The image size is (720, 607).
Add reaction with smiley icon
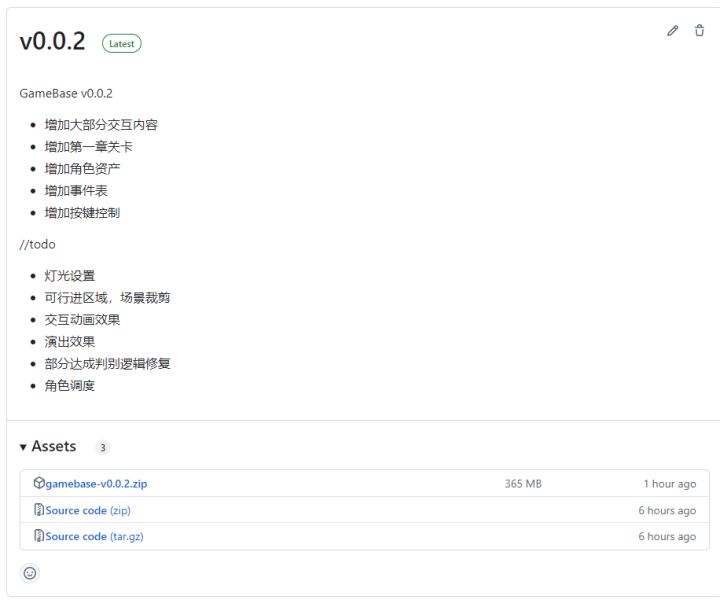tap(30, 573)
